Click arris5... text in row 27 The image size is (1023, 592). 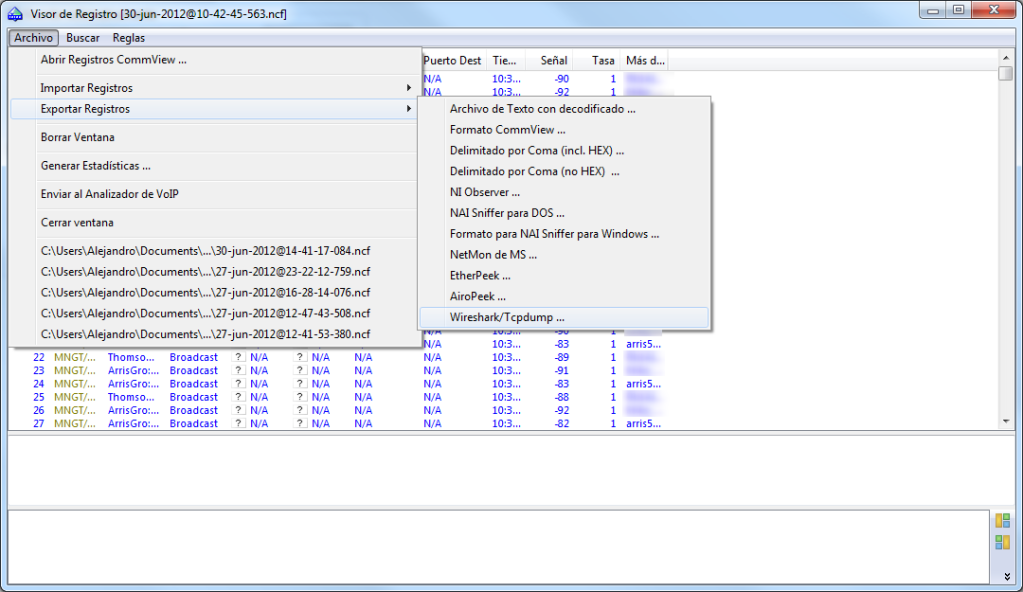click(x=643, y=424)
